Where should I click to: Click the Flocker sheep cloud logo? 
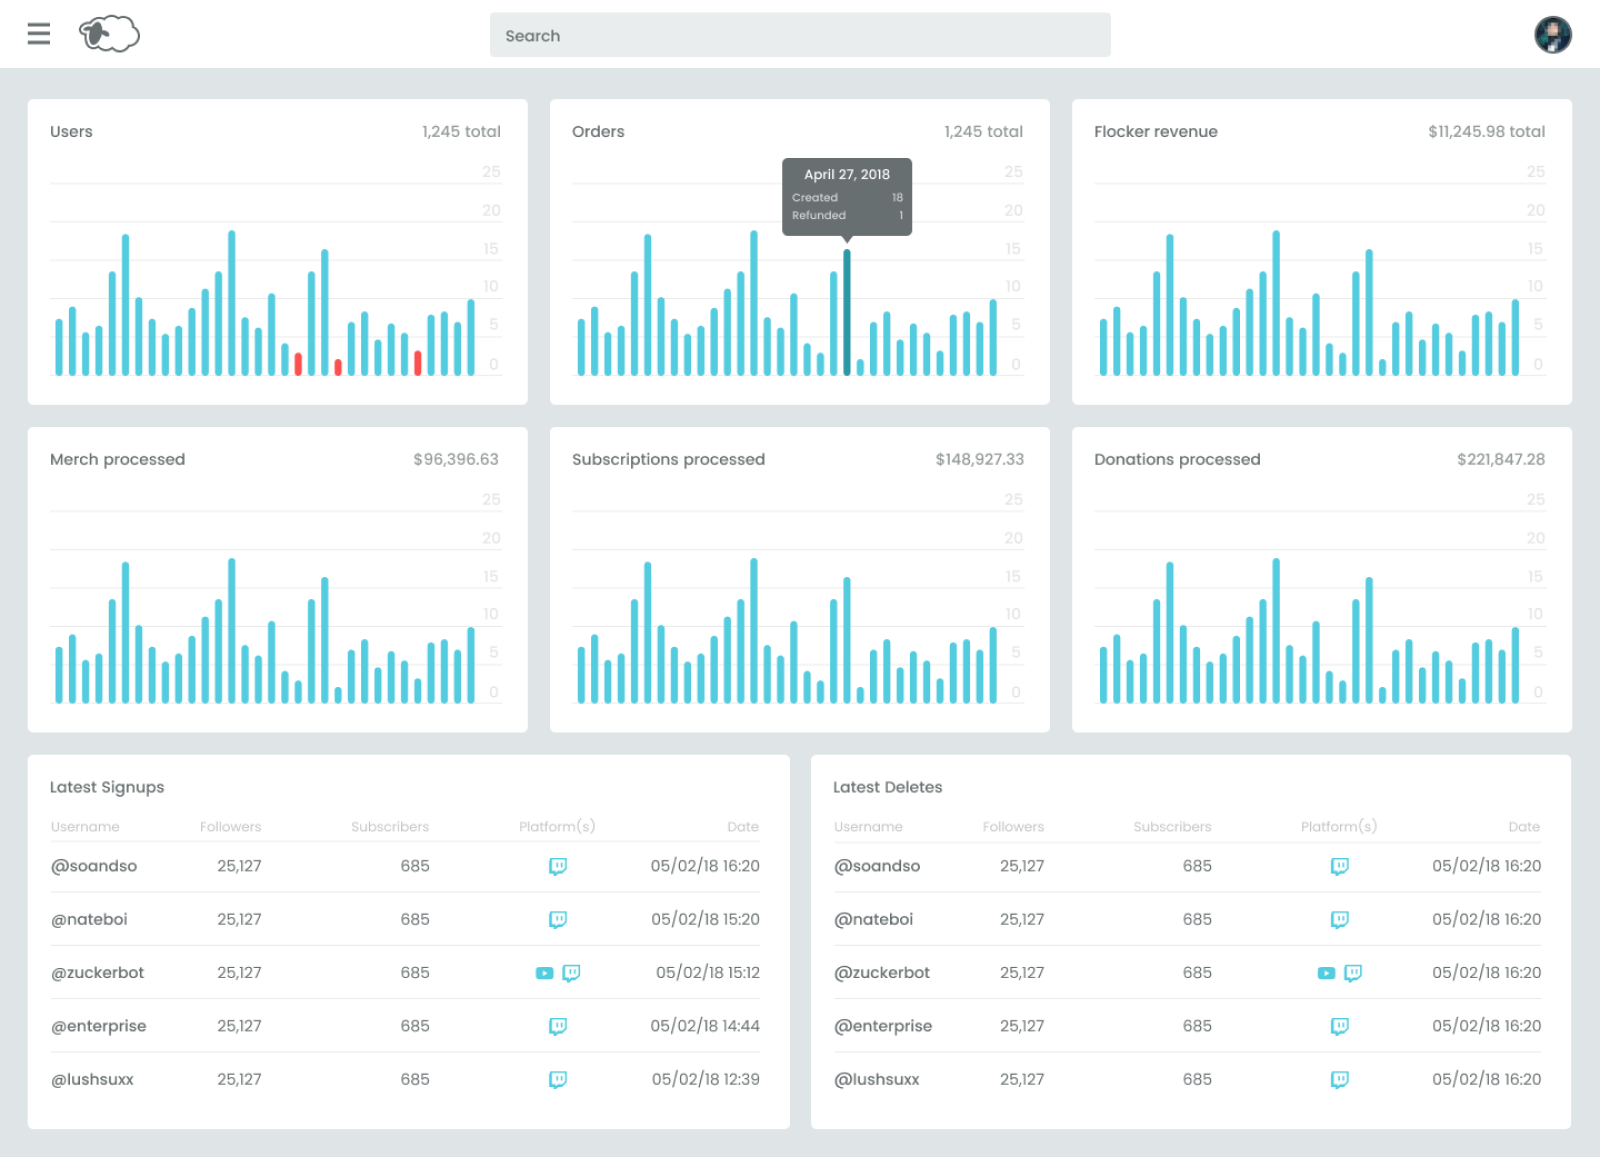coord(109,34)
